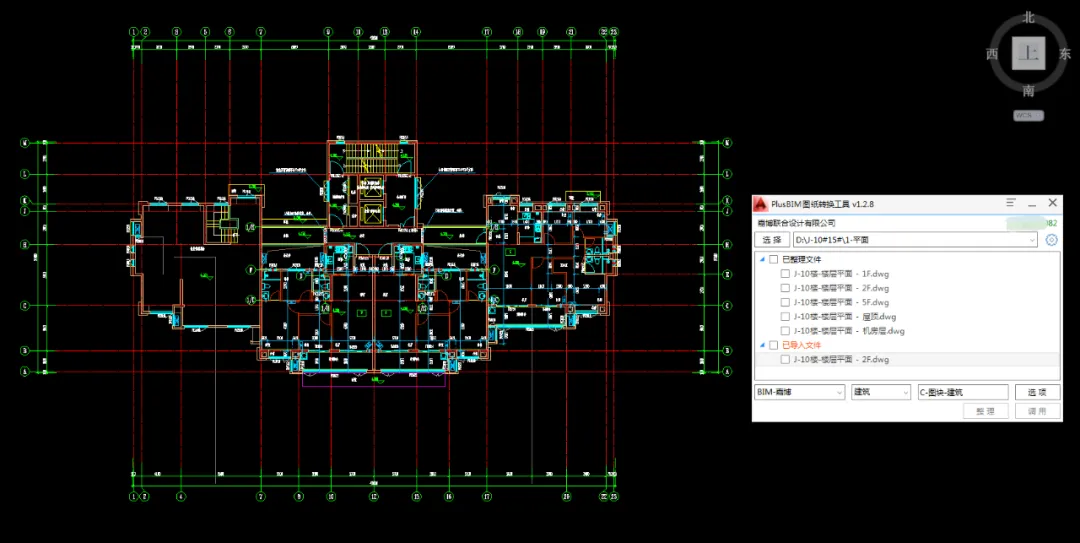1080x543 pixels.
Task: Click the orange 已导入文件 group label
Action: pyautogui.click(x=802, y=345)
